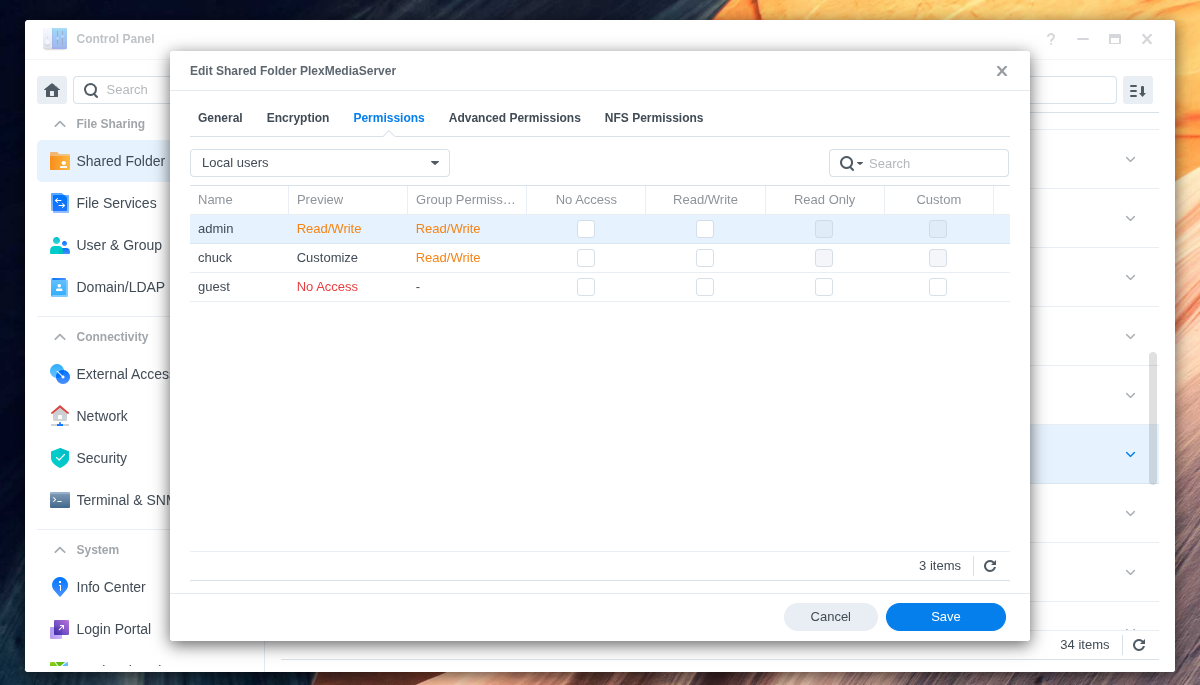Viewport: 1200px width, 685px height.
Task: Click the Custom column header
Action: tap(939, 200)
